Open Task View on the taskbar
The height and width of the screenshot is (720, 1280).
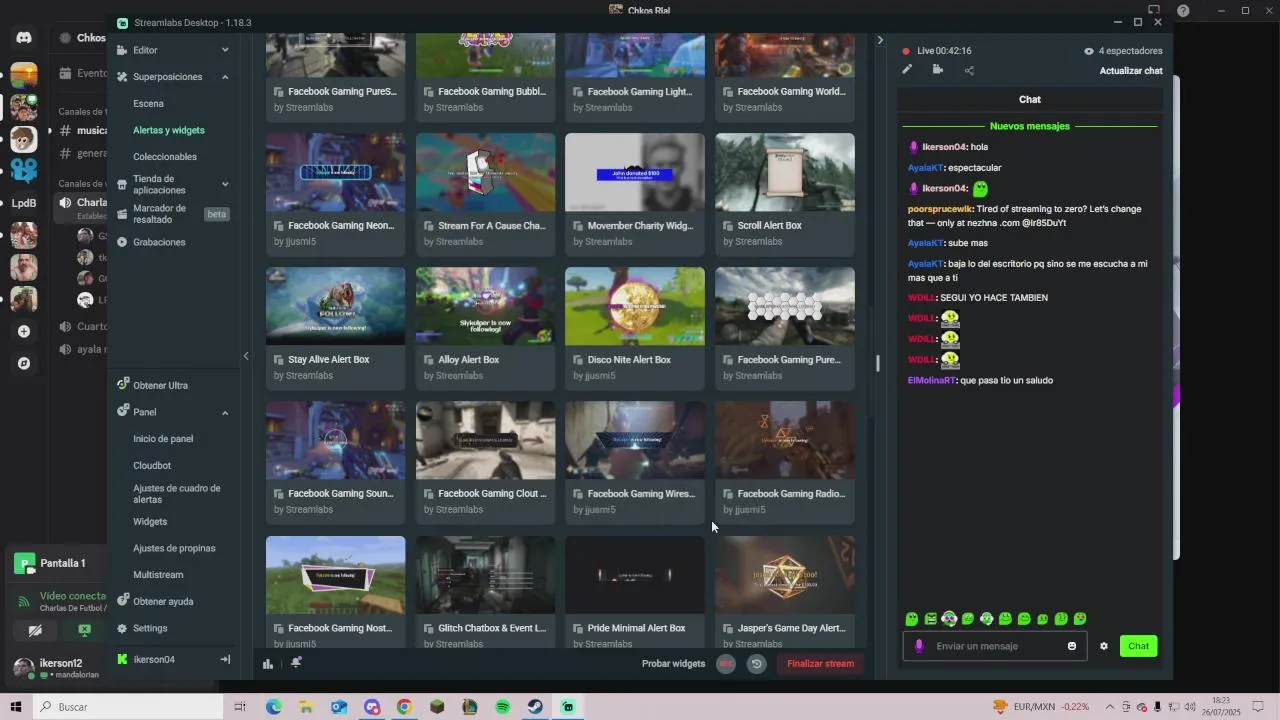click(x=240, y=707)
